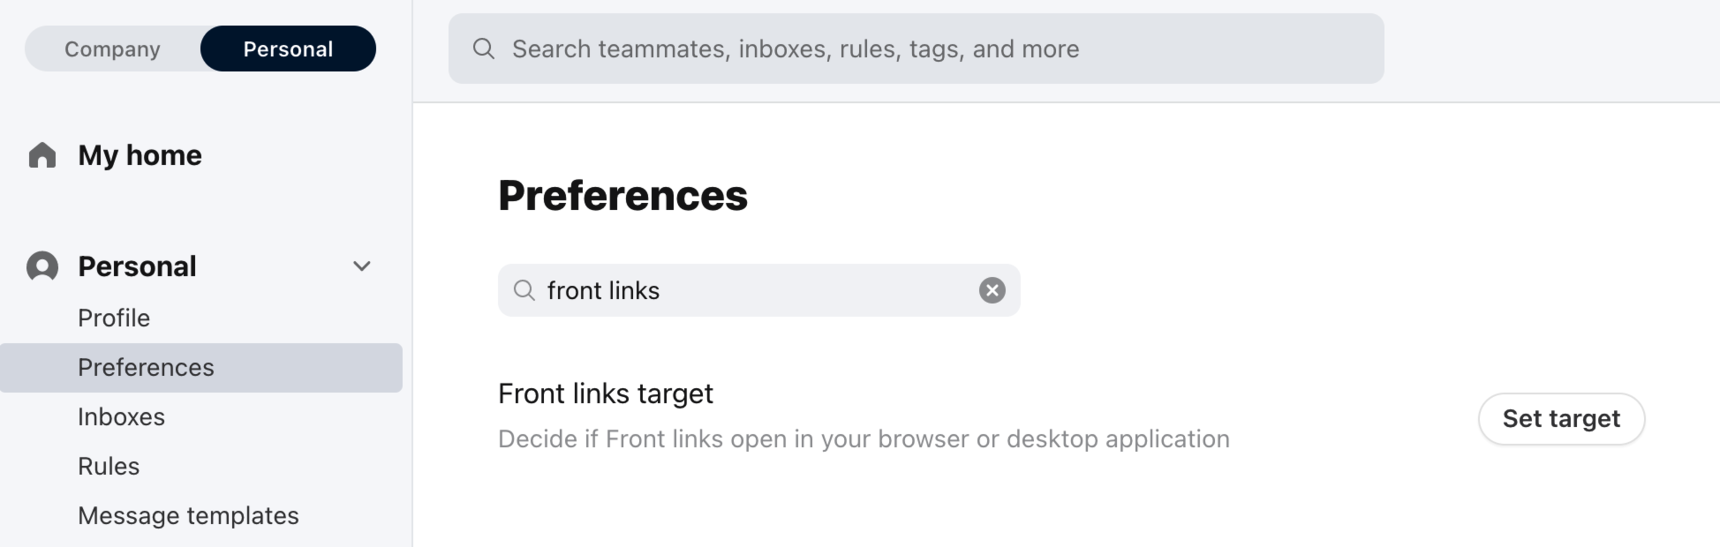This screenshot has width=1720, height=547.
Task: Select the Personal settings tab
Action: (288, 49)
